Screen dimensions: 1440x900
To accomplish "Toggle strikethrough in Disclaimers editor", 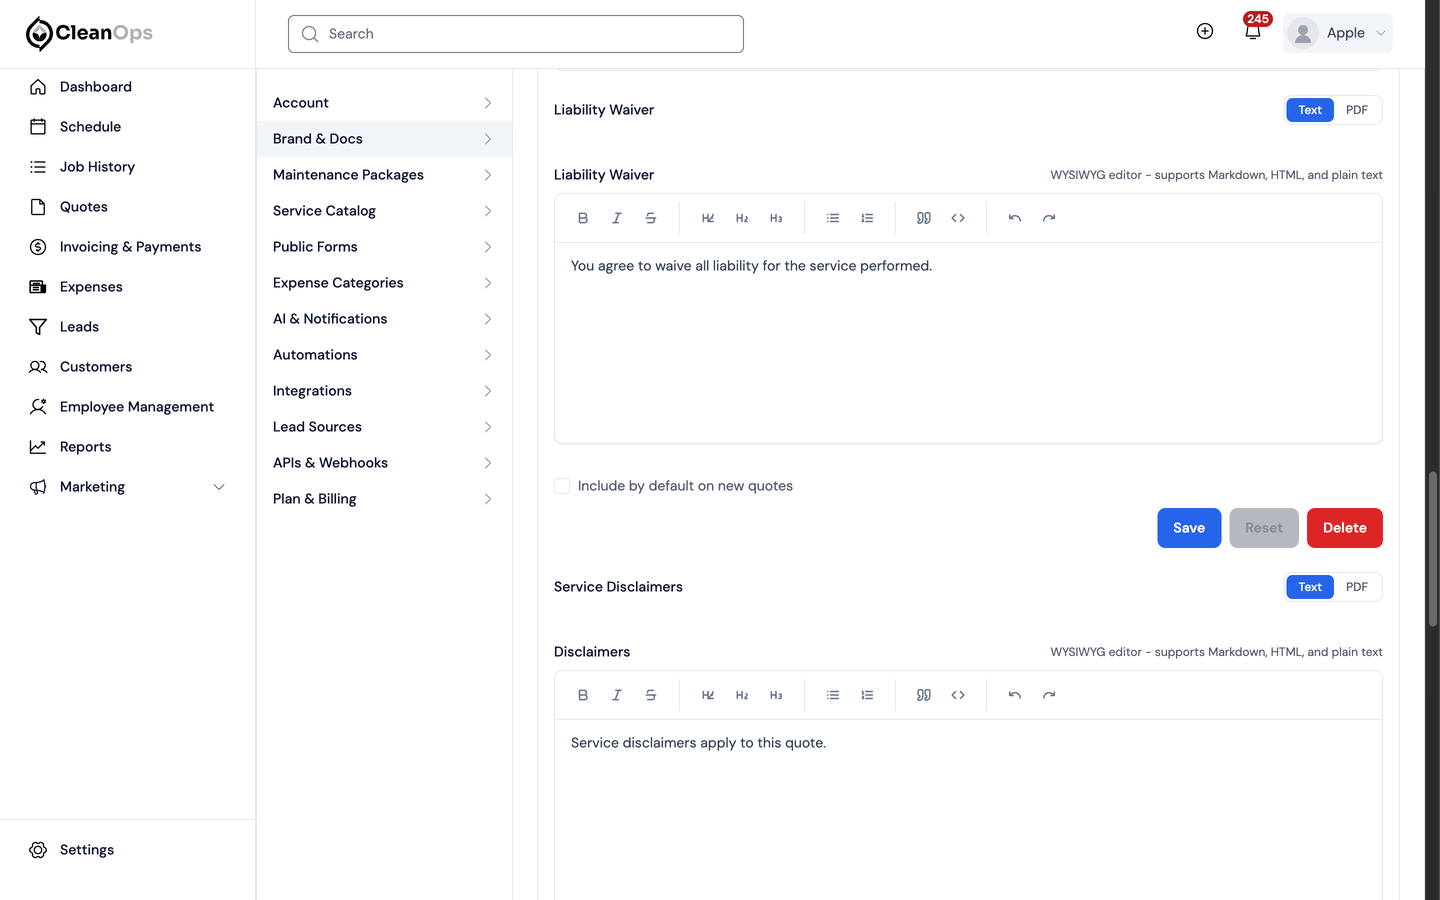I will pyautogui.click(x=651, y=695).
